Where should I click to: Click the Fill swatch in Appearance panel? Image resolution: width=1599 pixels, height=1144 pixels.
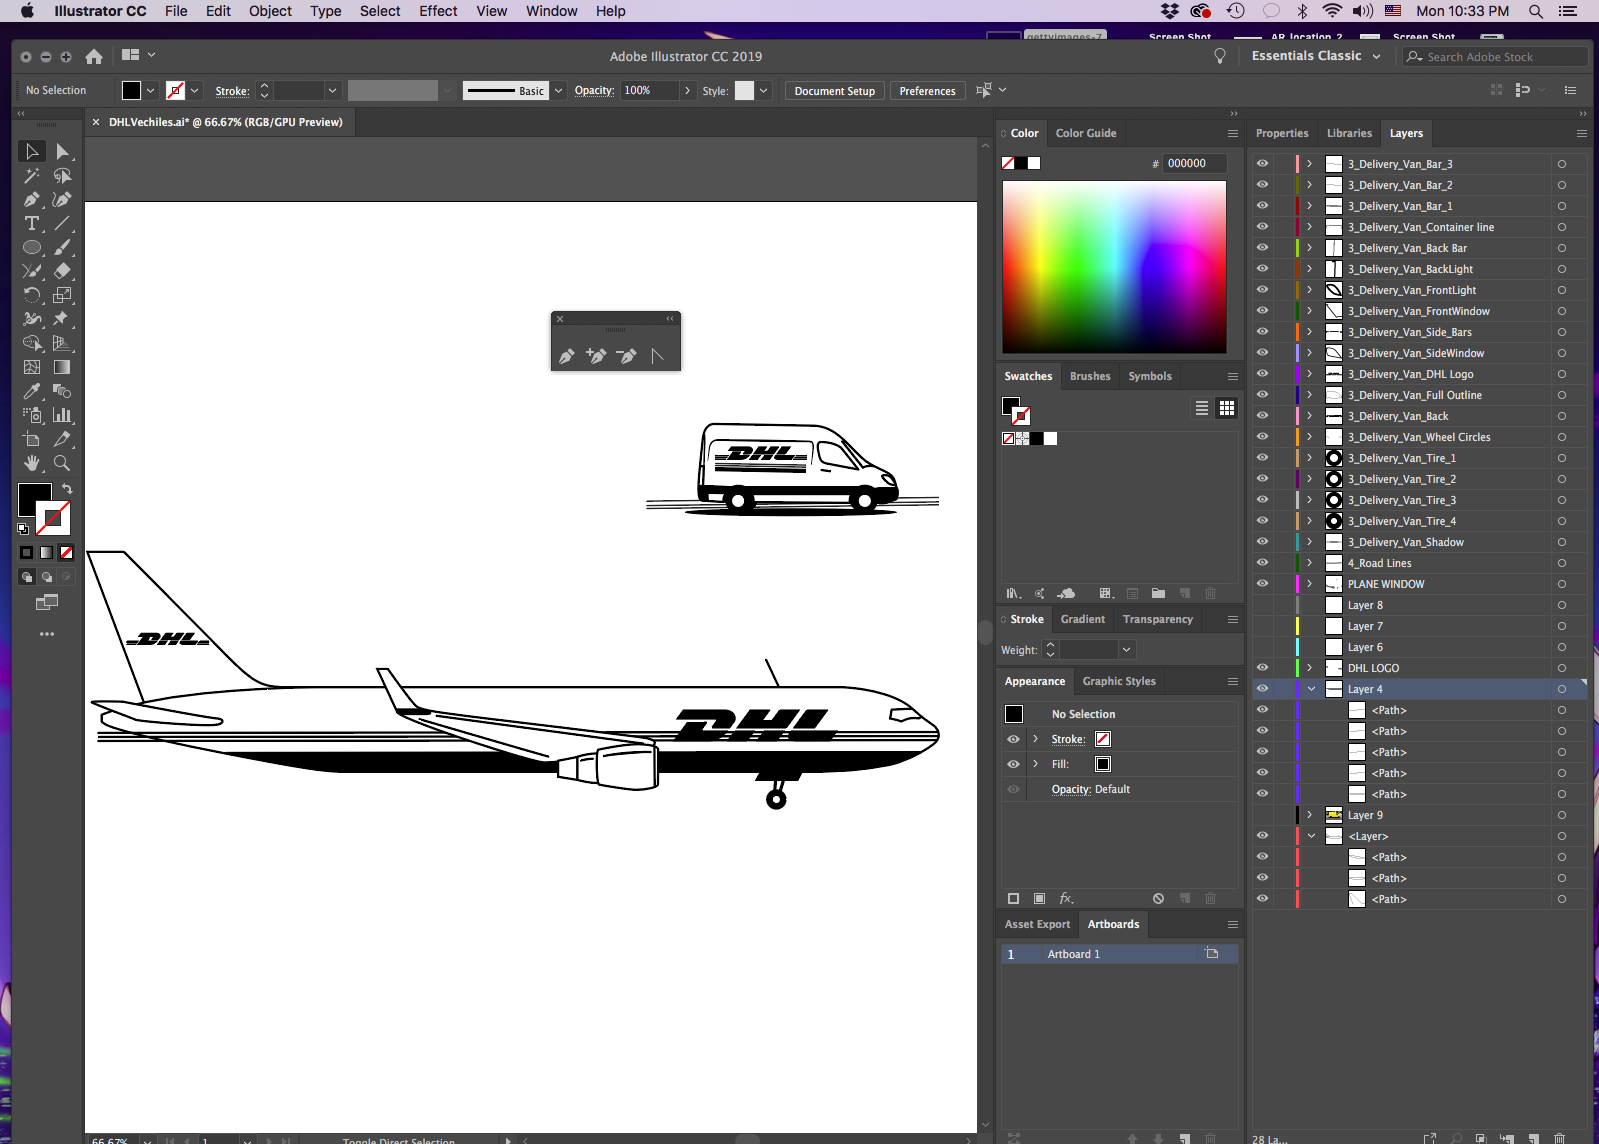(x=1103, y=764)
